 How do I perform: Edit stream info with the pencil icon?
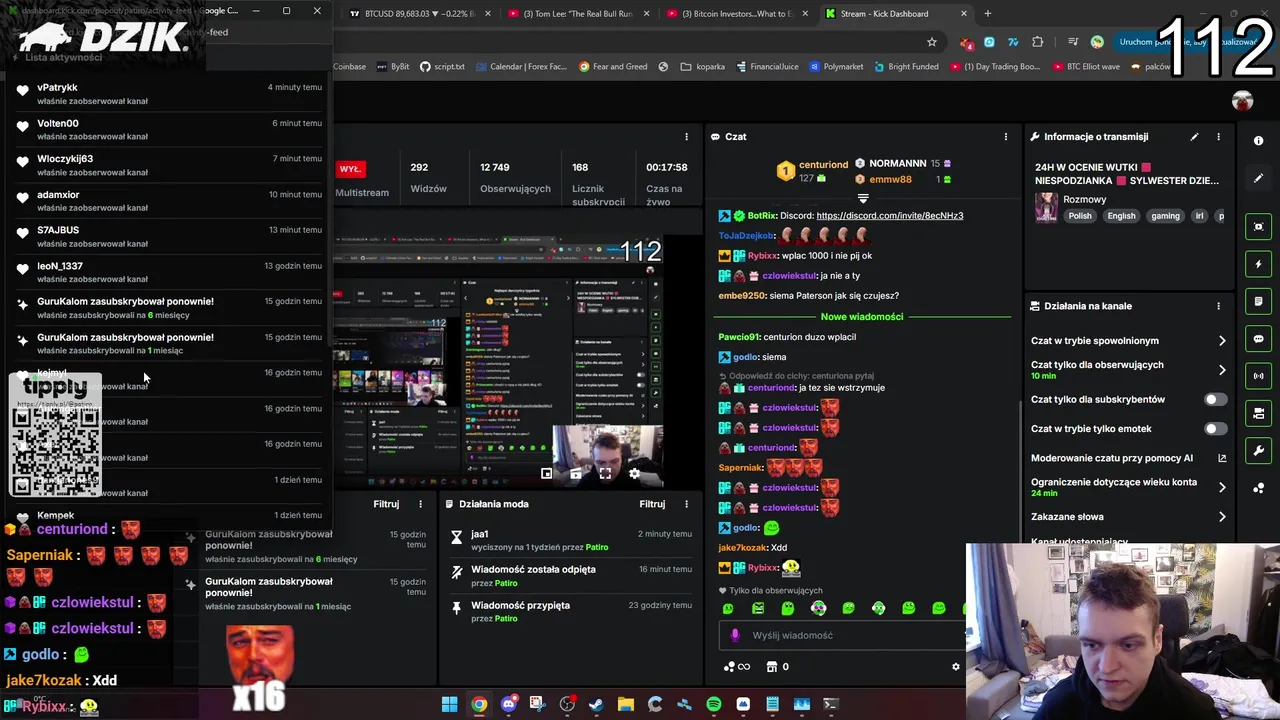pos(1194,137)
